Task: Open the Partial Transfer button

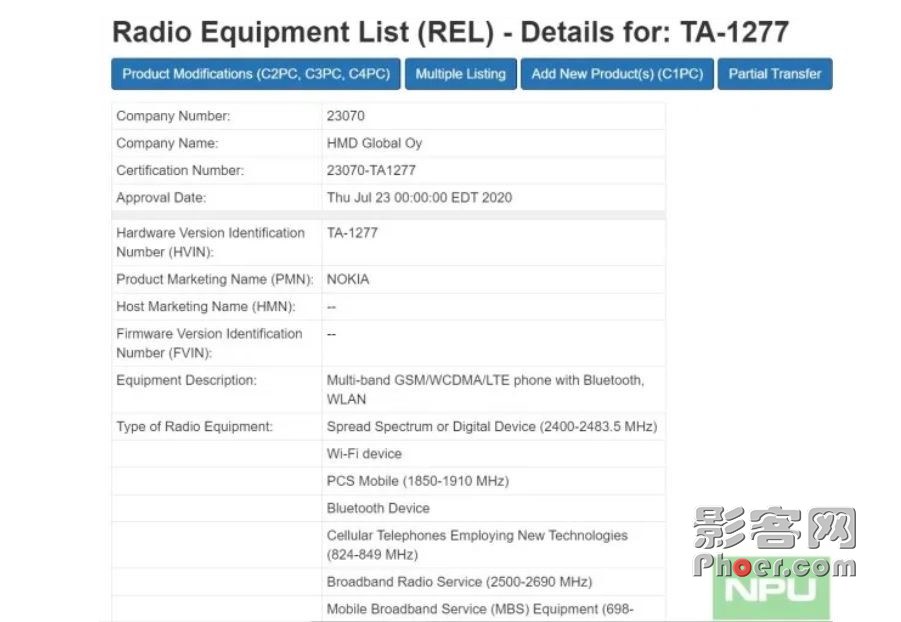Action: 775,74
